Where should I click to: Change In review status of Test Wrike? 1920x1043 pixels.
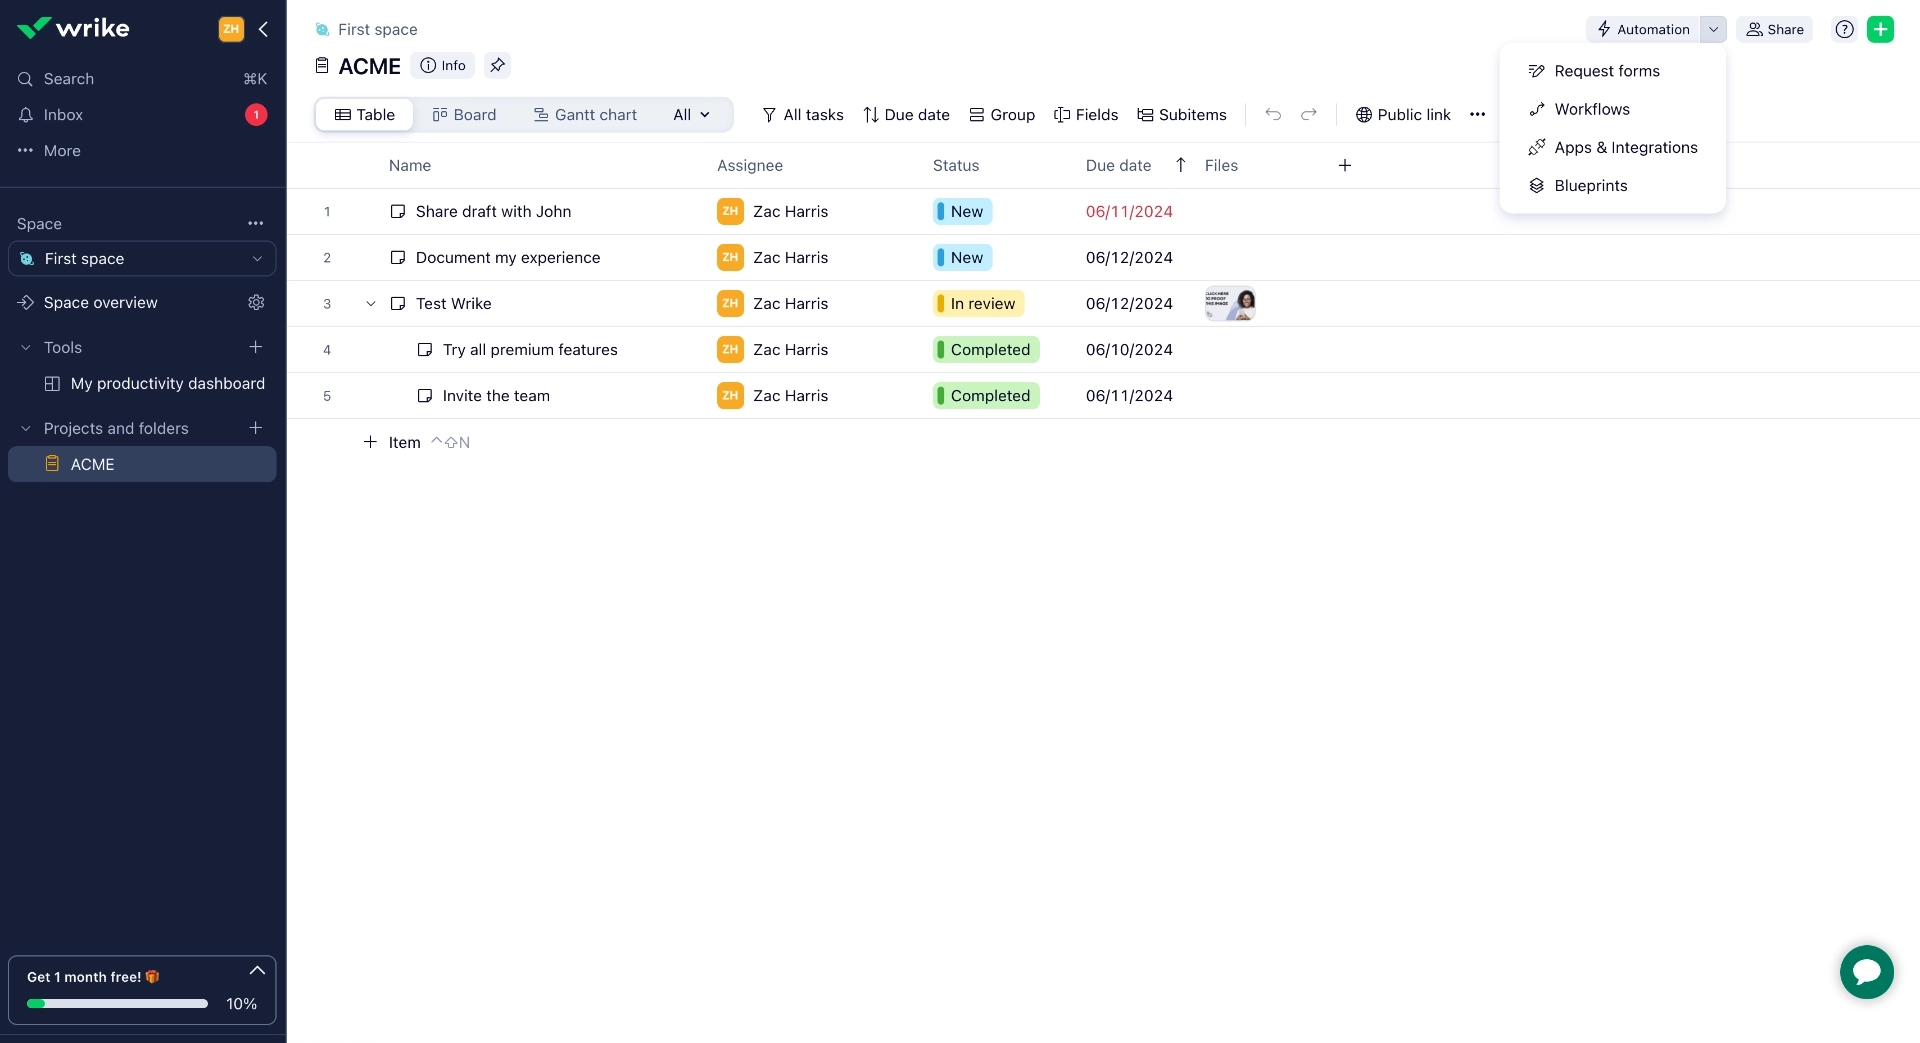click(x=979, y=304)
